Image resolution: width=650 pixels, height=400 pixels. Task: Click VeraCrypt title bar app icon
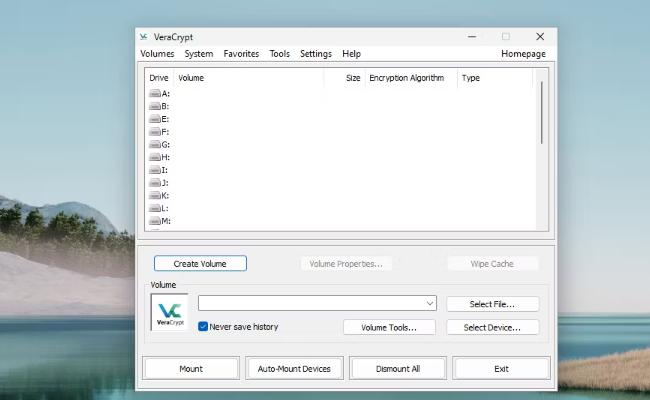[x=144, y=37]
